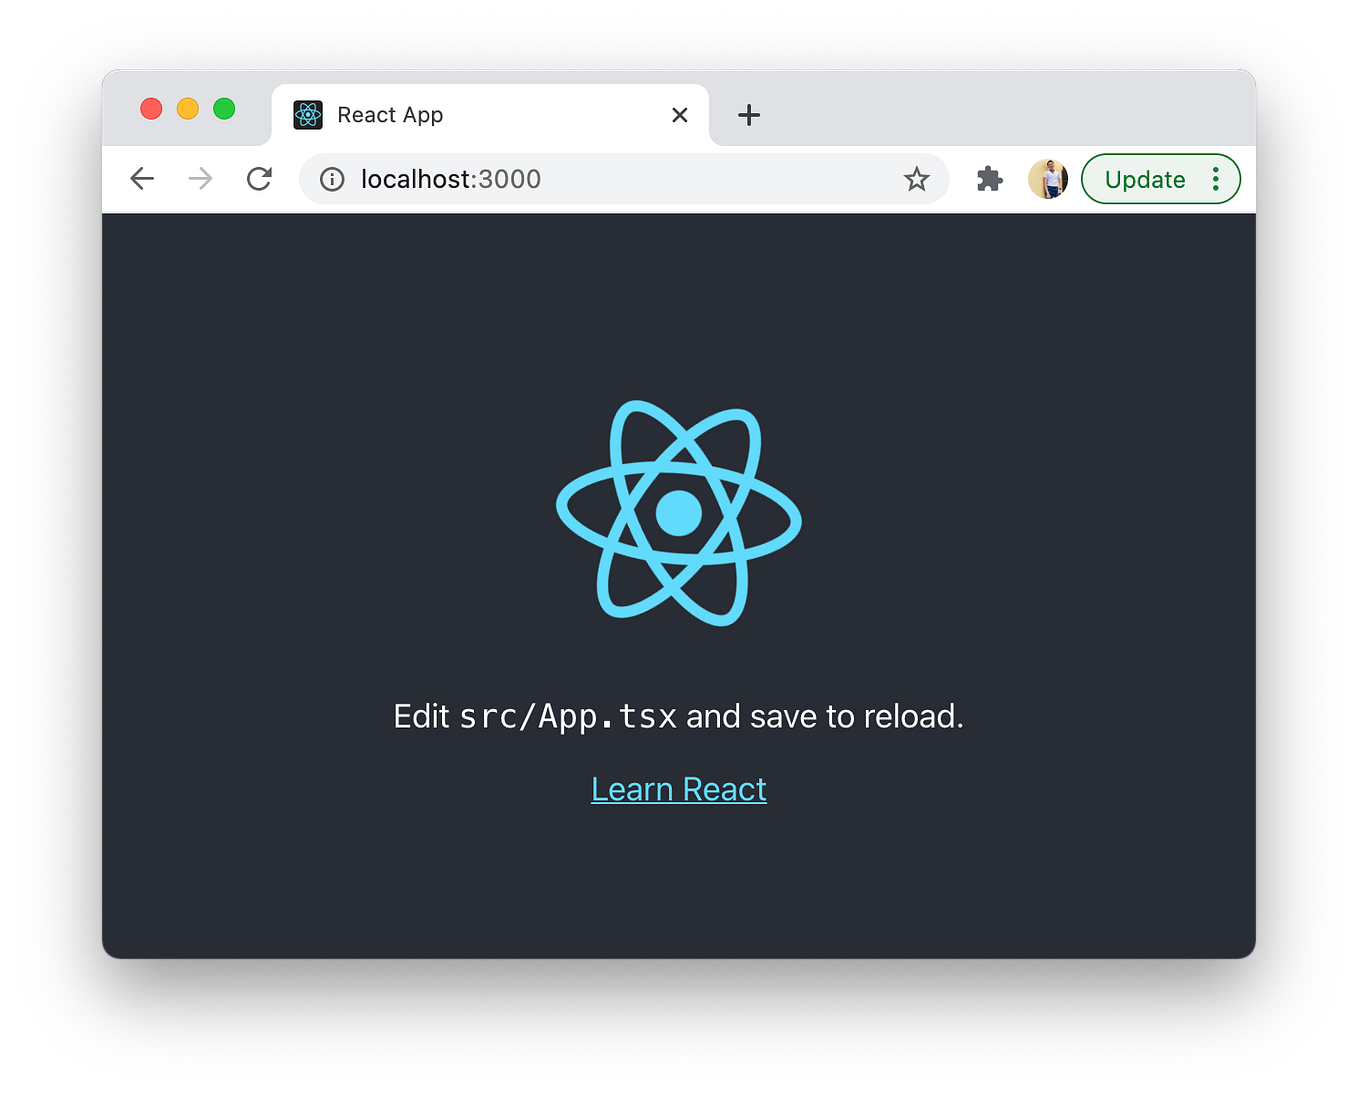Click the forward navigation arrow

tap(200, 179)
